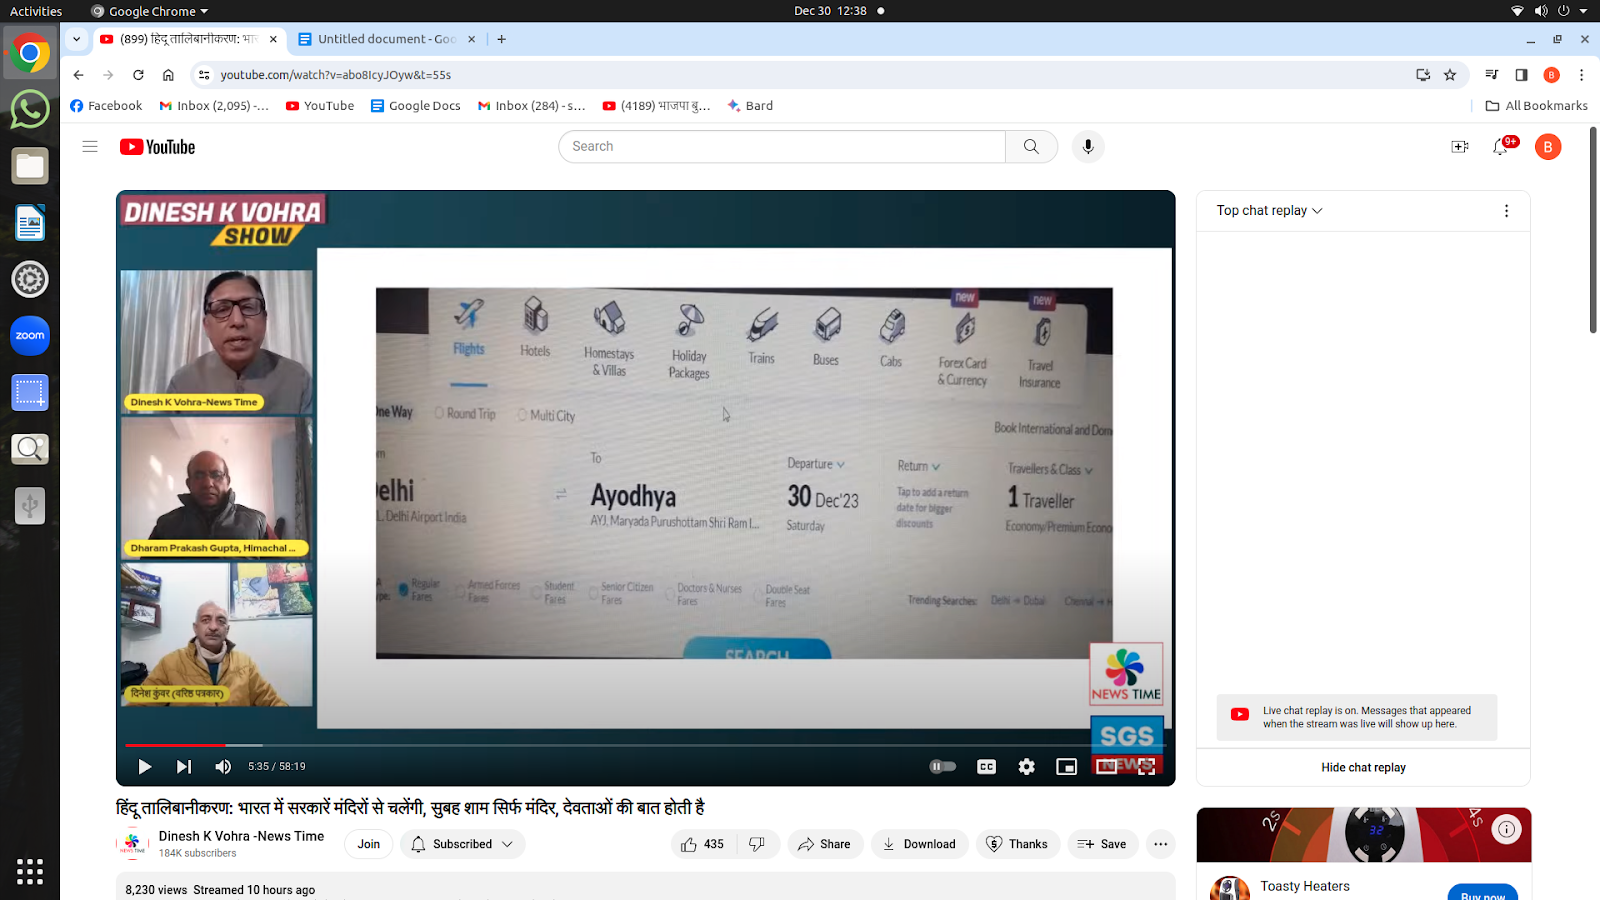Open YouTube account avatar menu

click(1548, 147)
